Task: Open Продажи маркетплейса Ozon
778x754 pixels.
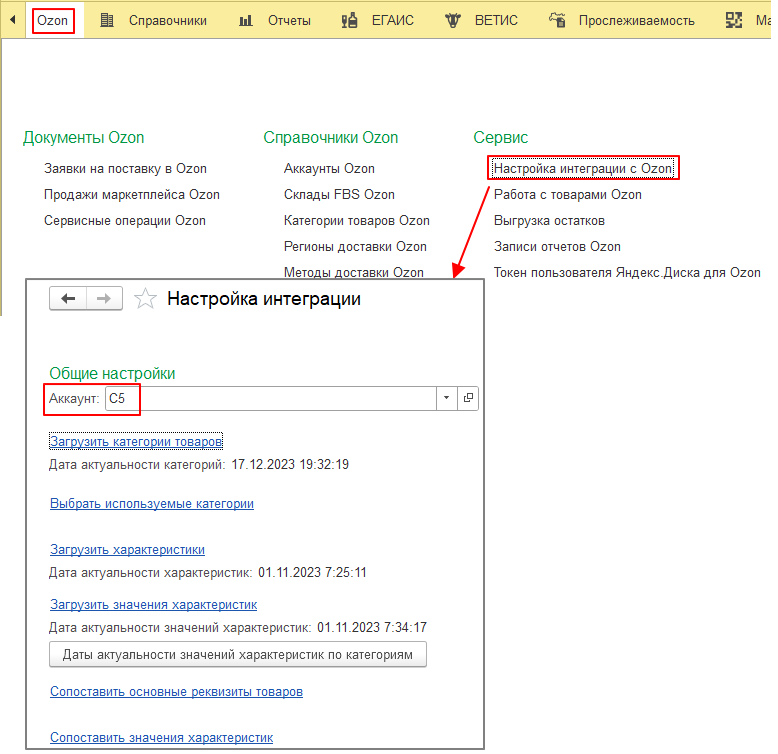Action: click(x=131, y=194)
